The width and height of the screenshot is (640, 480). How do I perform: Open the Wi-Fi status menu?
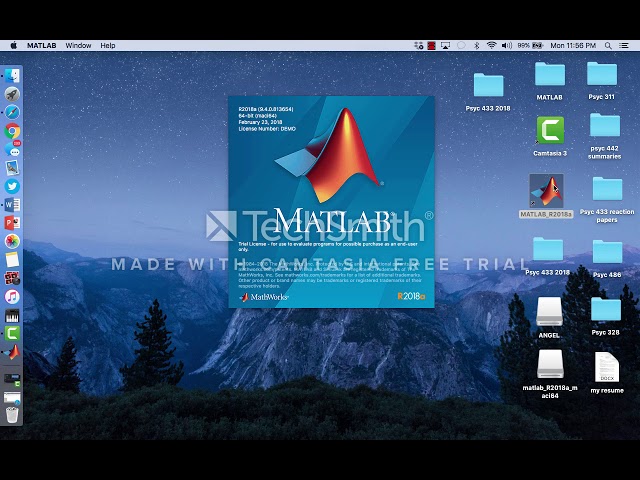[x=491, y=46]
